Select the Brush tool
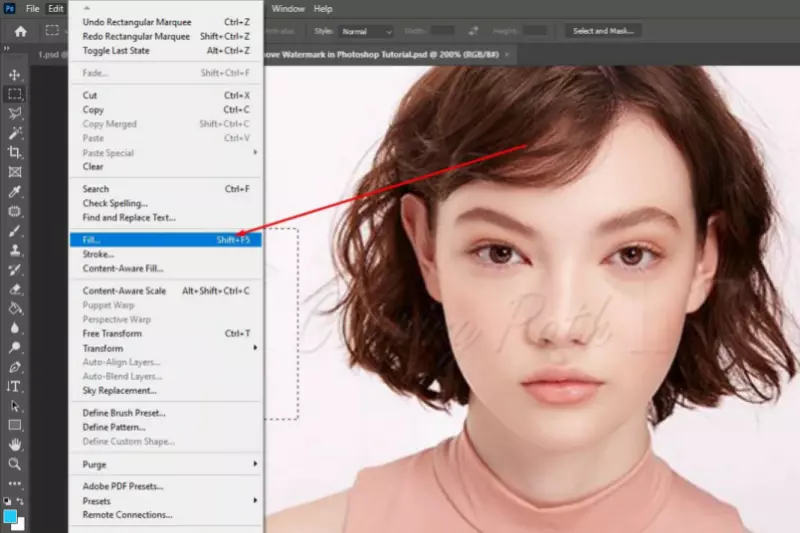The height and width of the screenshot is (533, 800). click(14, 231)
